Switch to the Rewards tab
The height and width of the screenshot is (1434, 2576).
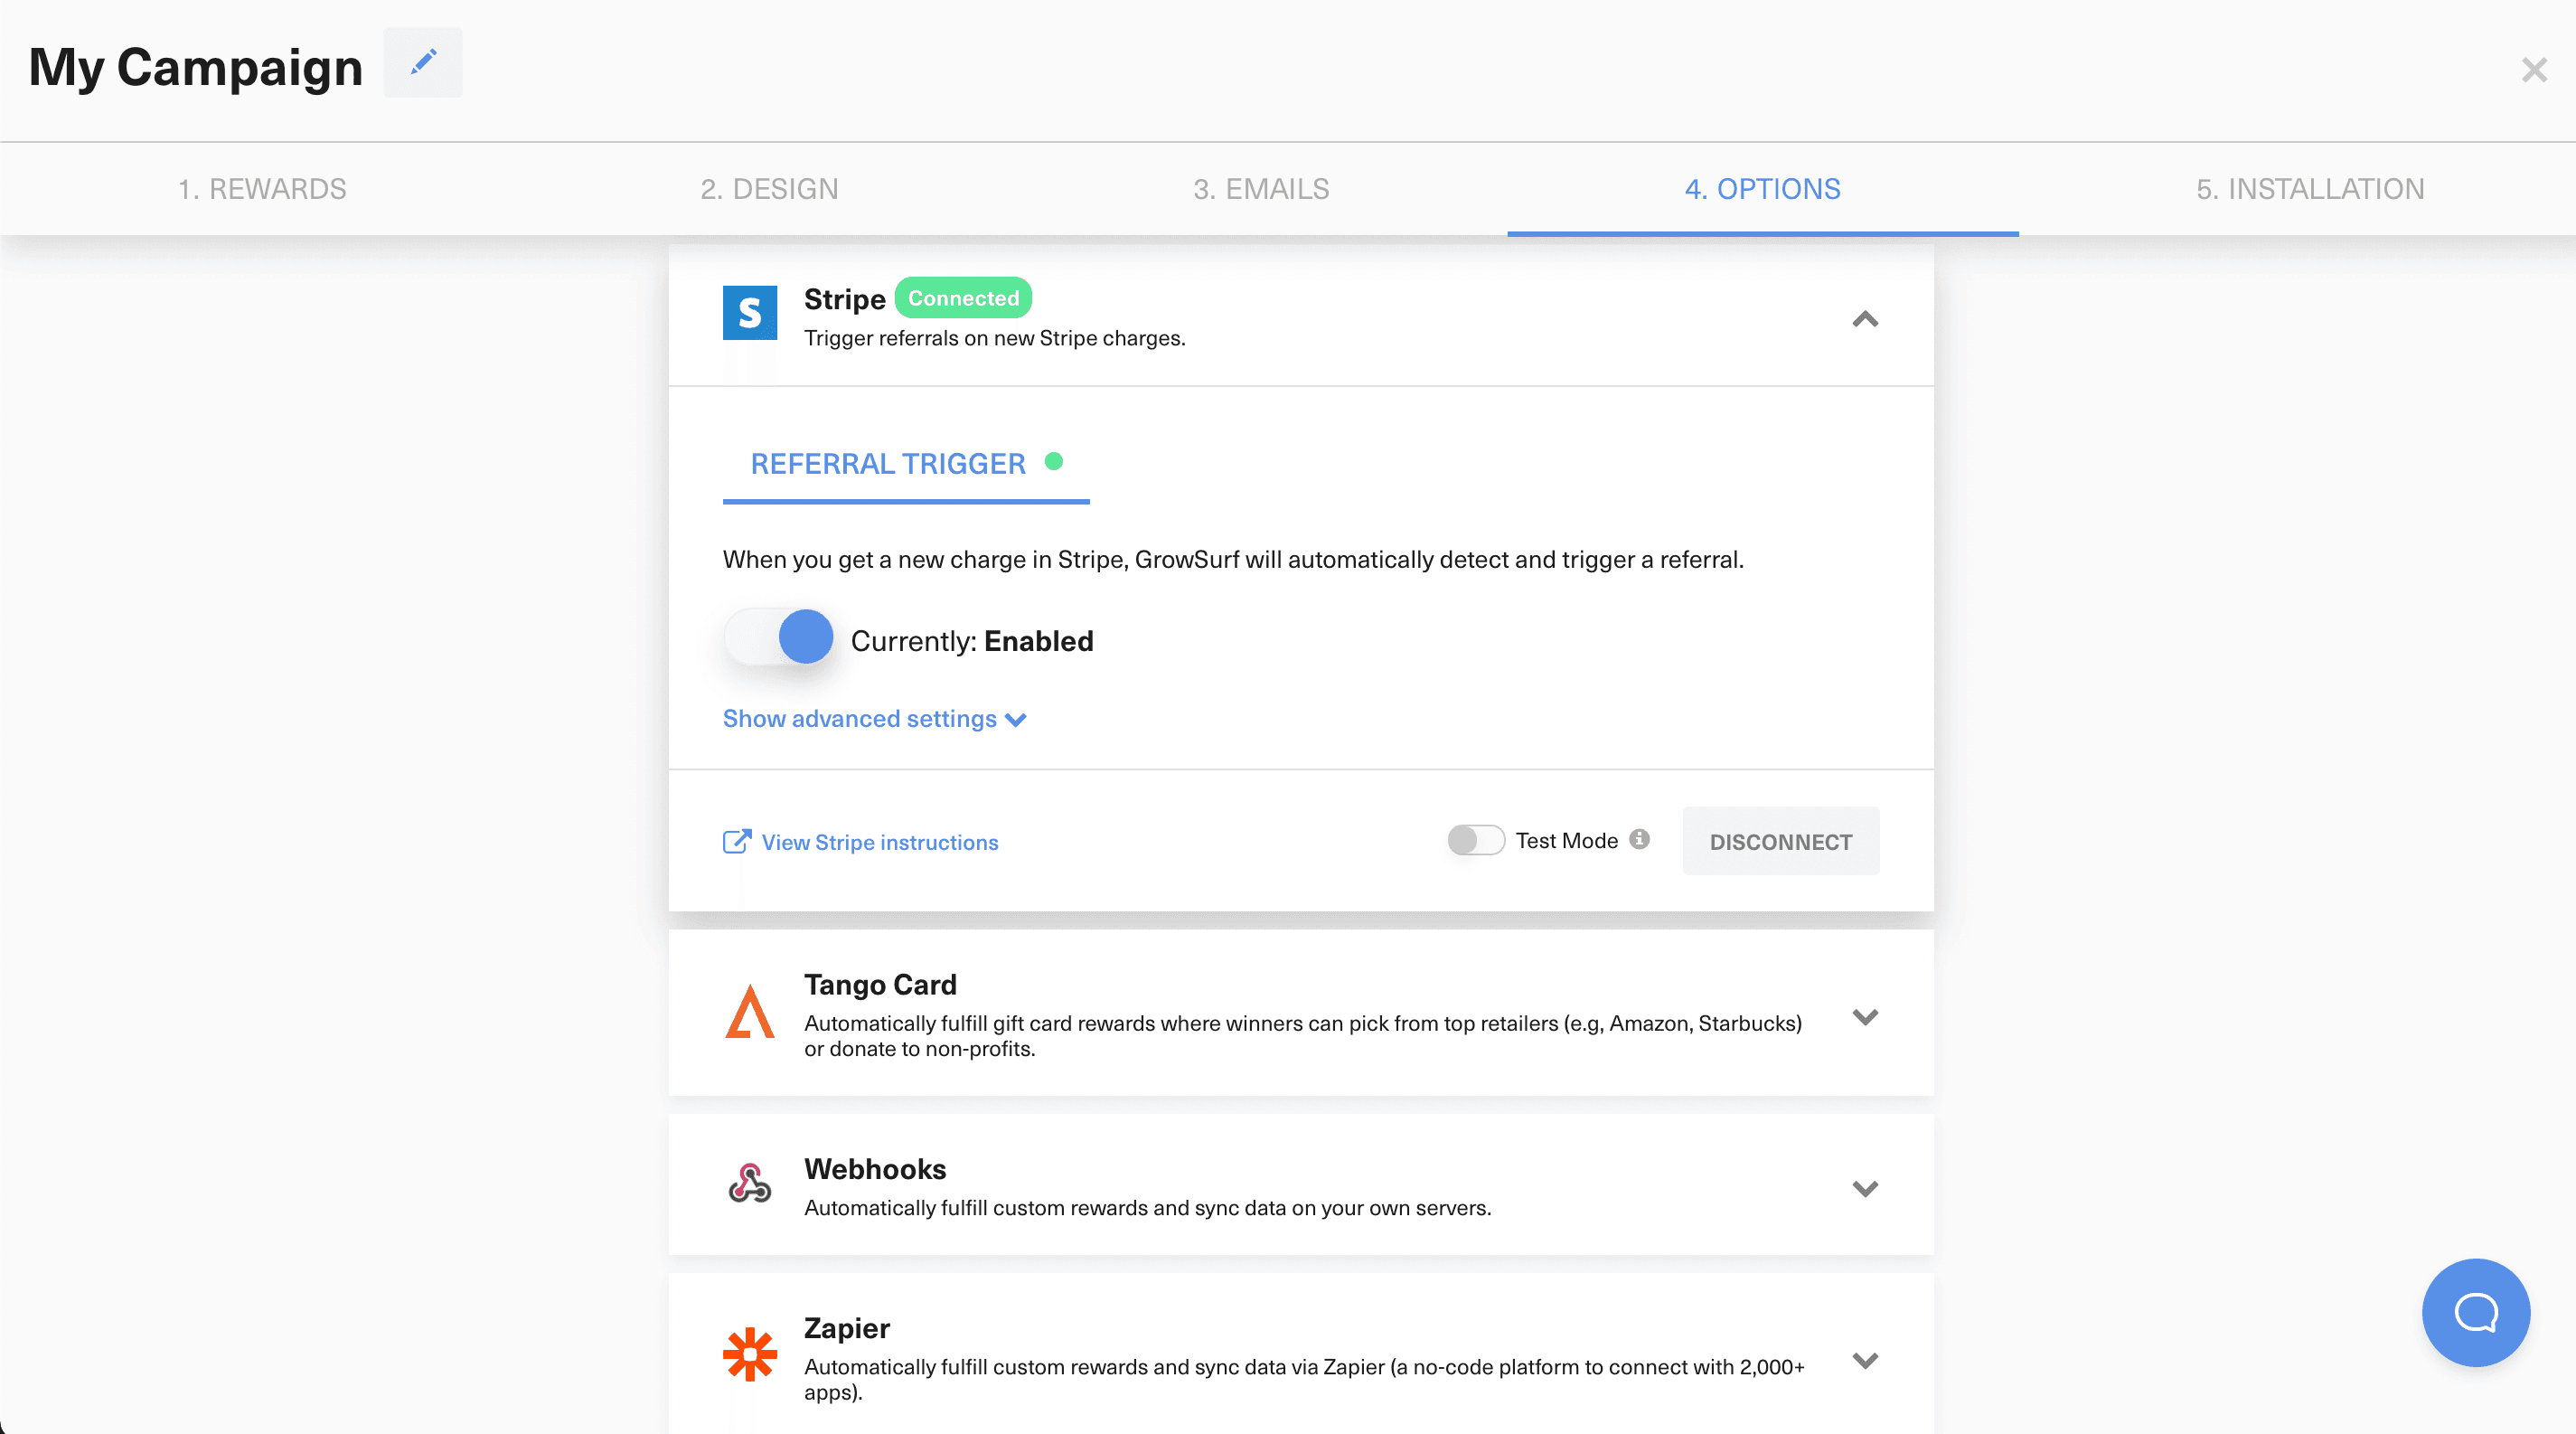[262, 188]
